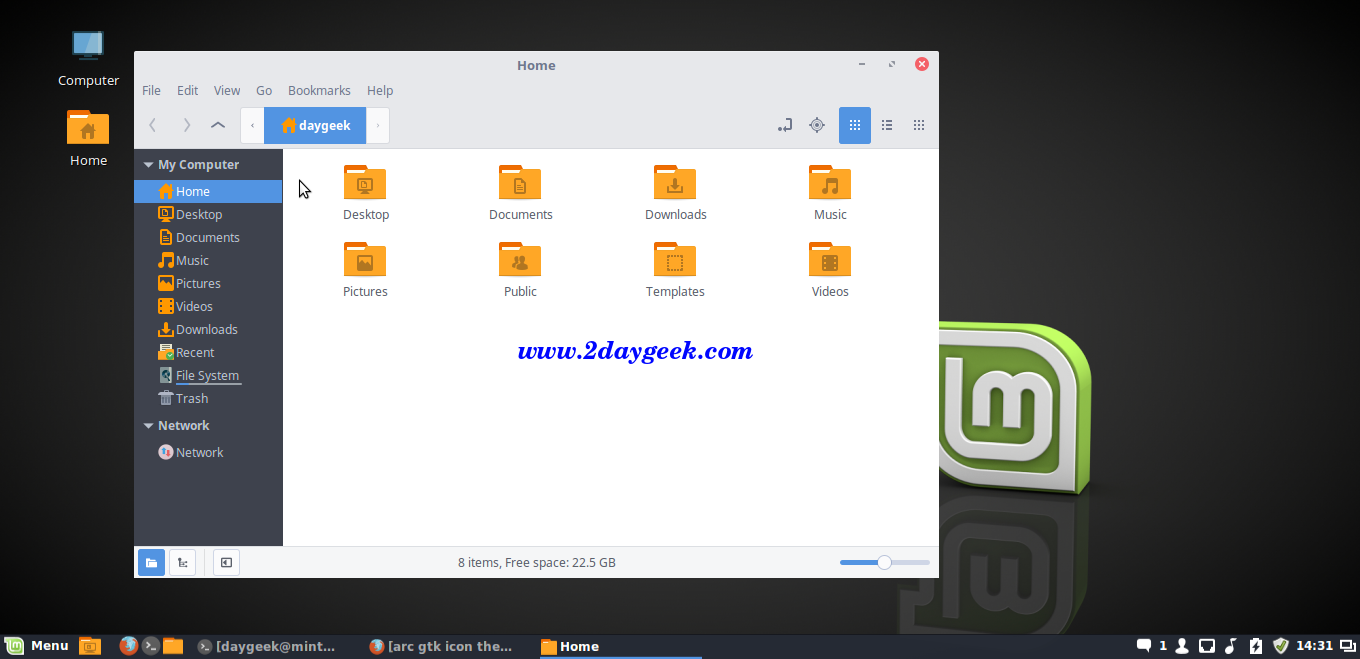Open the update manager shield icon
The image size is (1360, 659).
pyautogui.click(x=1280, y=646)
